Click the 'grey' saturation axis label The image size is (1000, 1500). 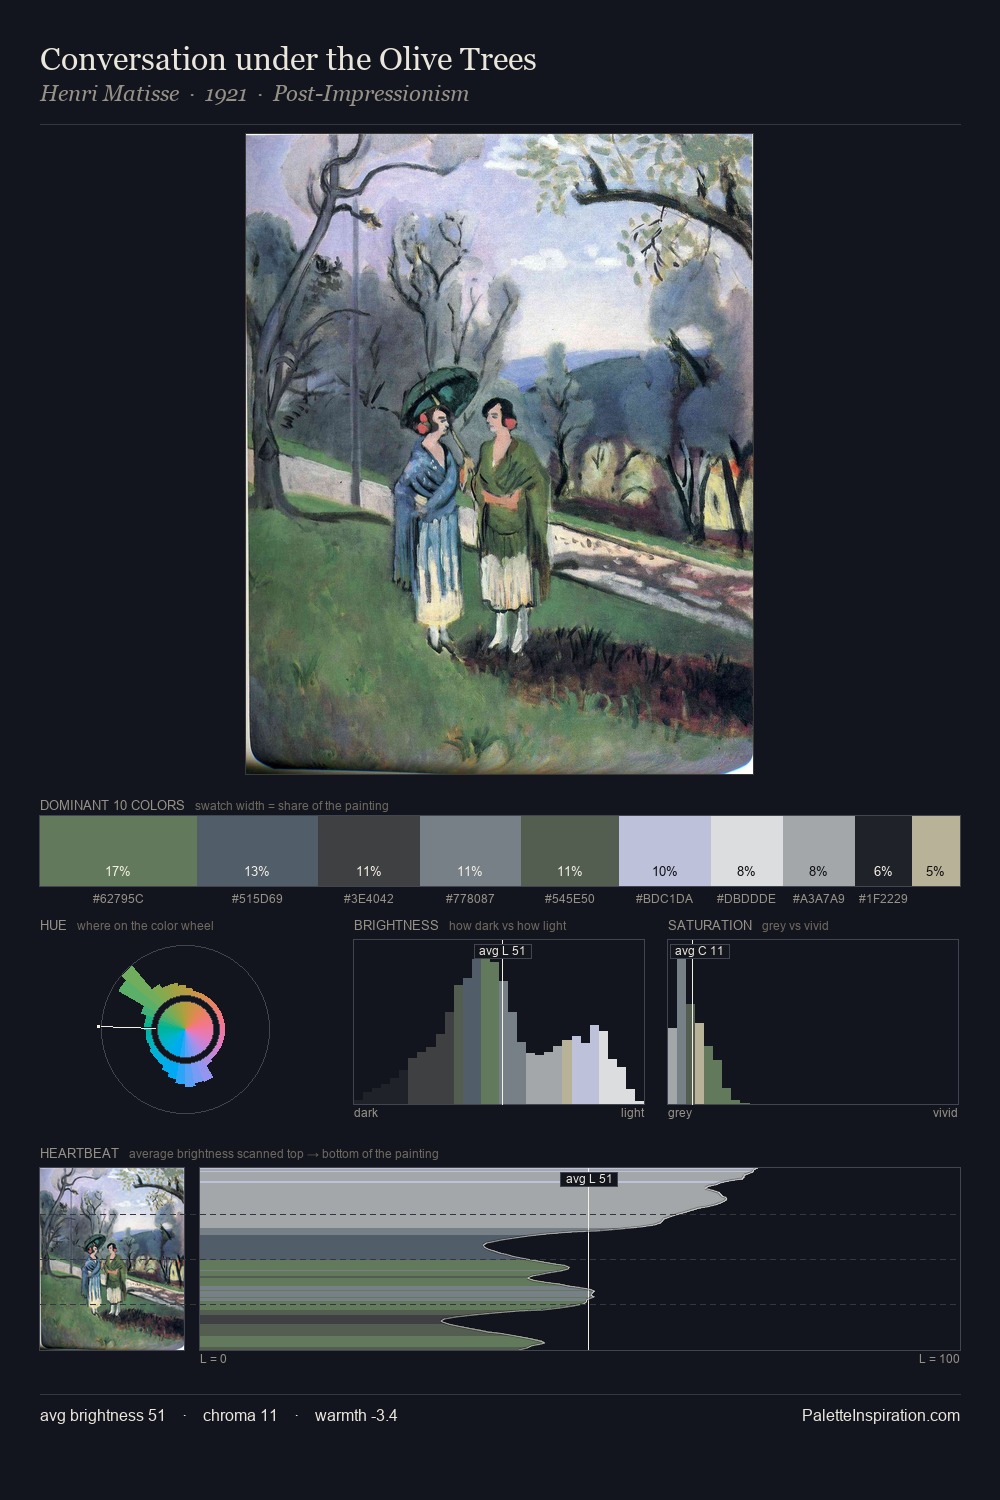click(x=680, y=1113)
